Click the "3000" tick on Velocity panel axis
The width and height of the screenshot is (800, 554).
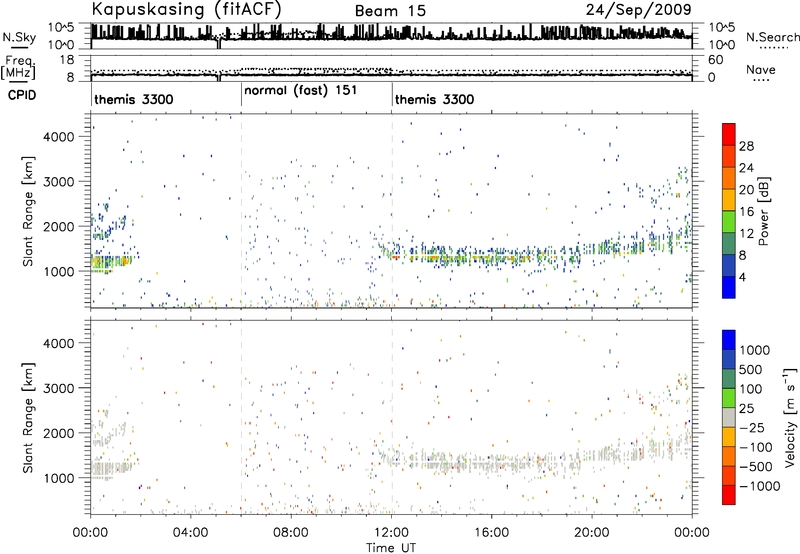pos(59,388)
